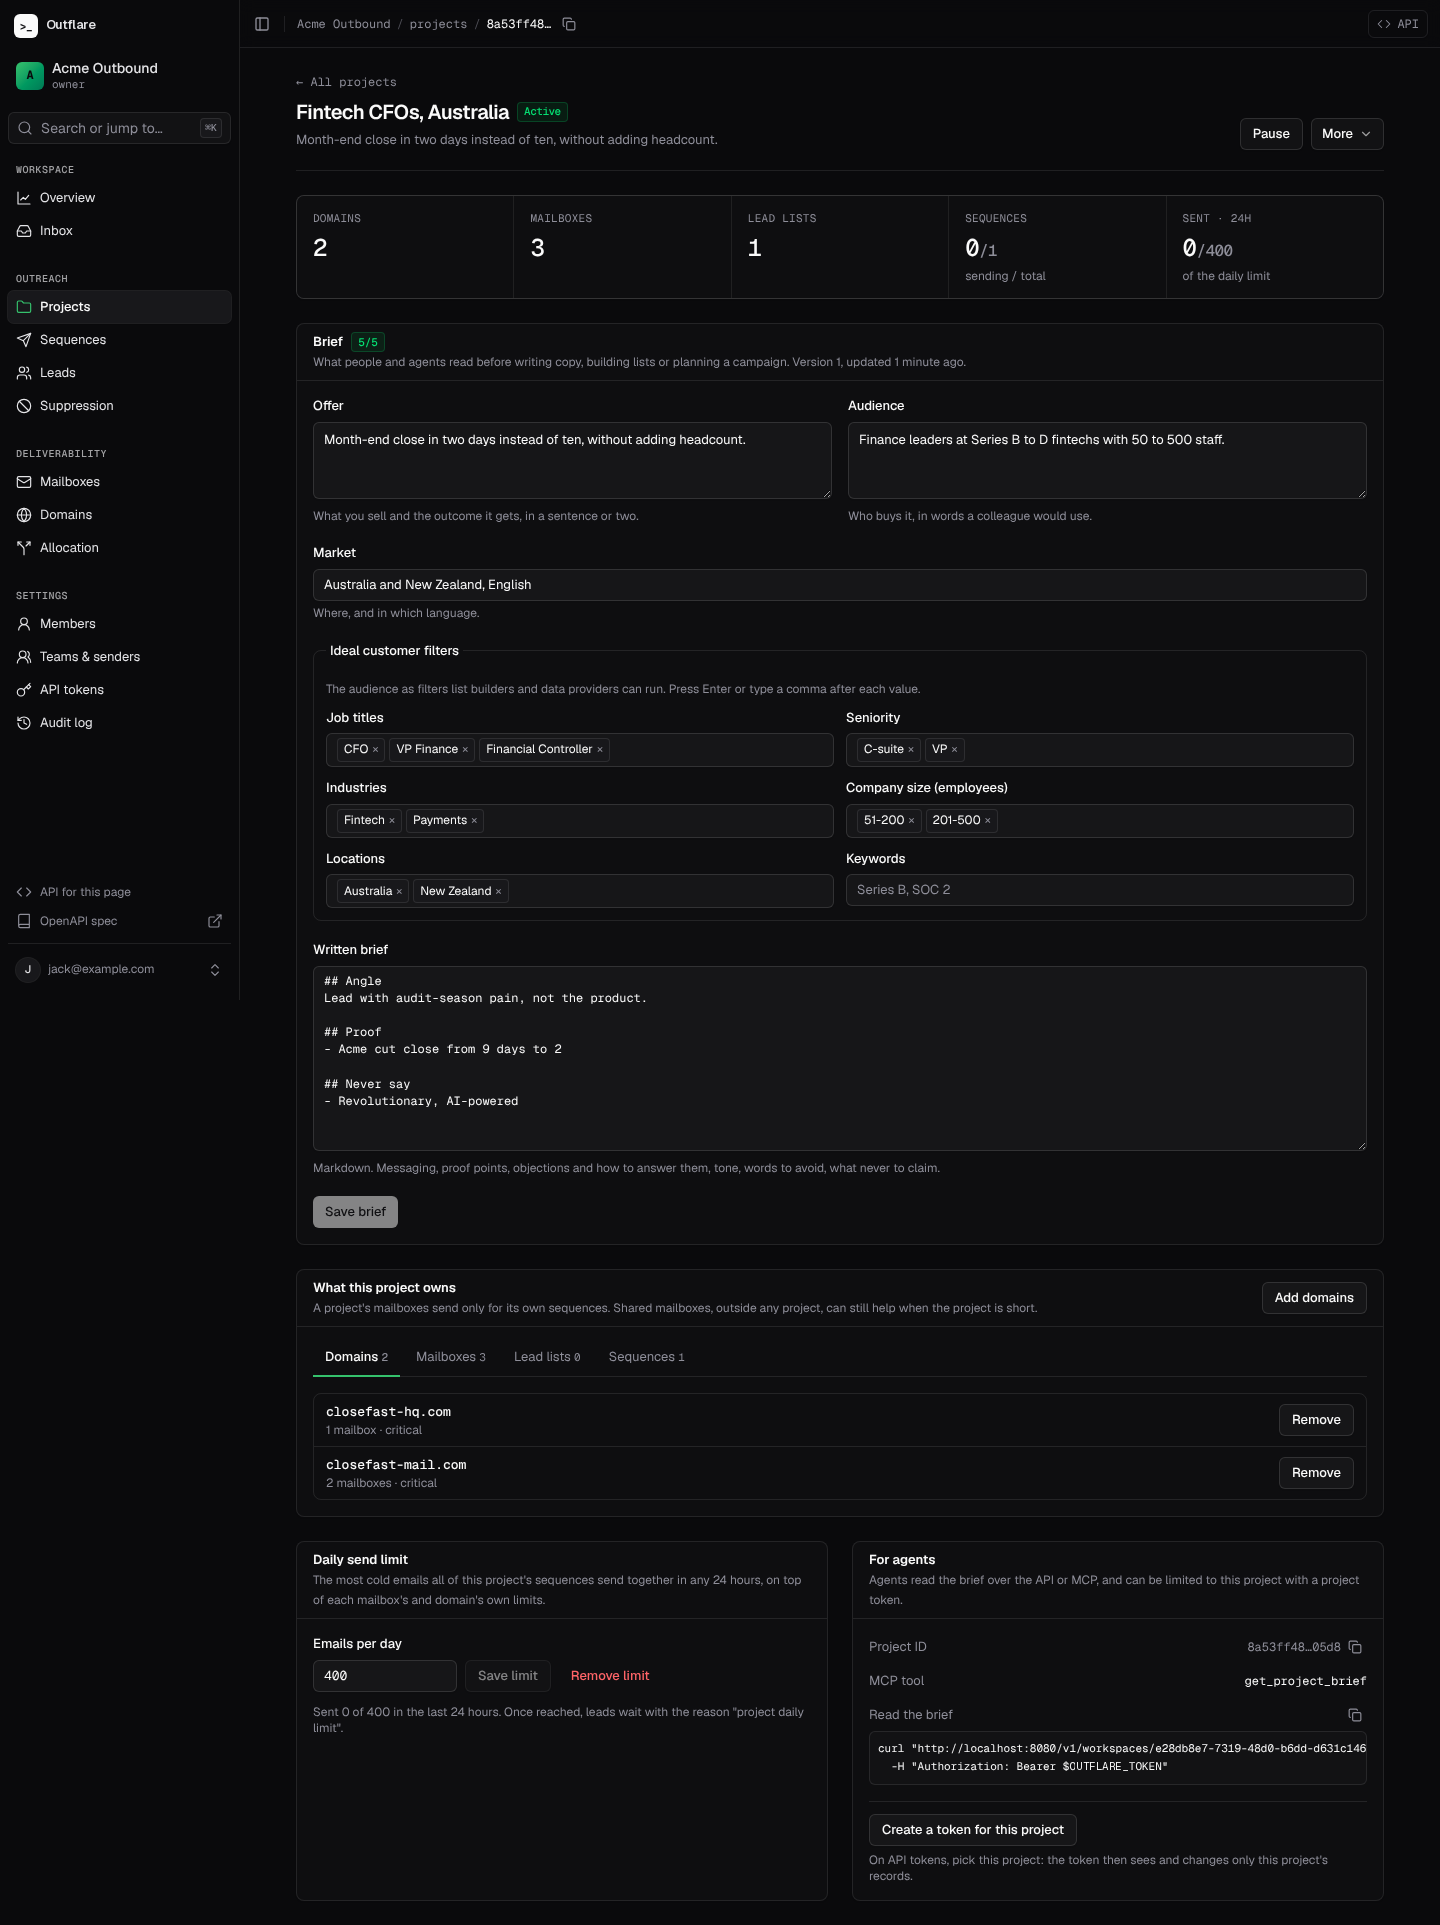This screenshot has height=1925, width=1440.
Task: Remove the CFO job title tag
Action: 376,750
